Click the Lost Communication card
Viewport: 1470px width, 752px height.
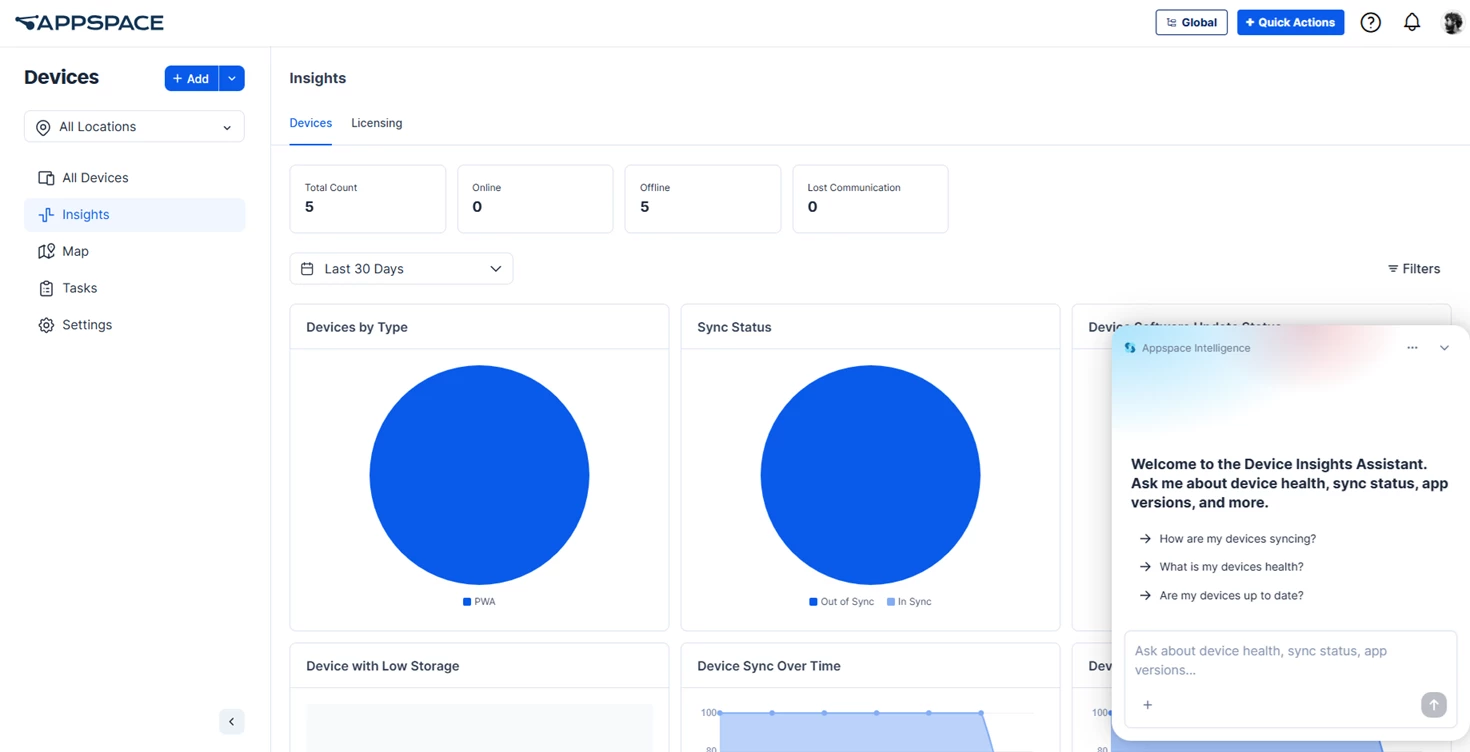click(870, 199)
